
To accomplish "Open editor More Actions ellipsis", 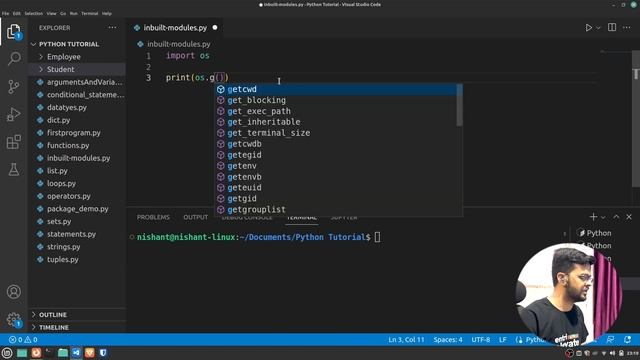I will (x=627, y=27).
